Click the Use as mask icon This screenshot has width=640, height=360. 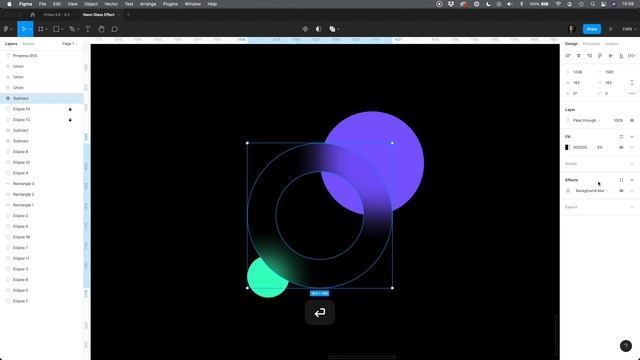point(319,29)
